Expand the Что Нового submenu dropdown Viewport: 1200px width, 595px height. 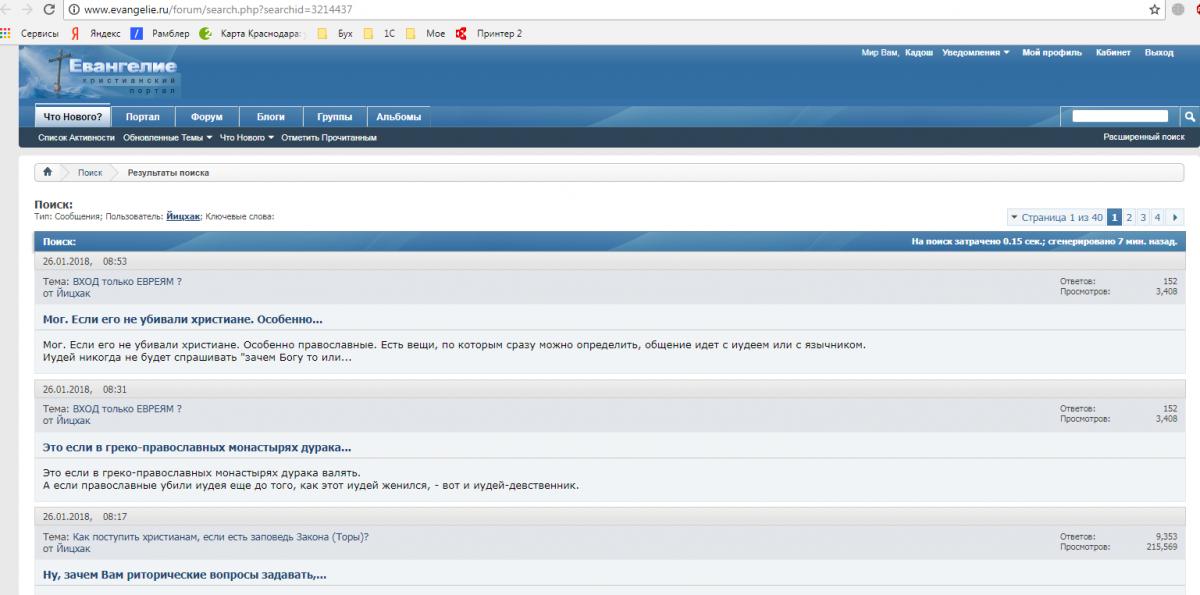[x=246, y=137]
